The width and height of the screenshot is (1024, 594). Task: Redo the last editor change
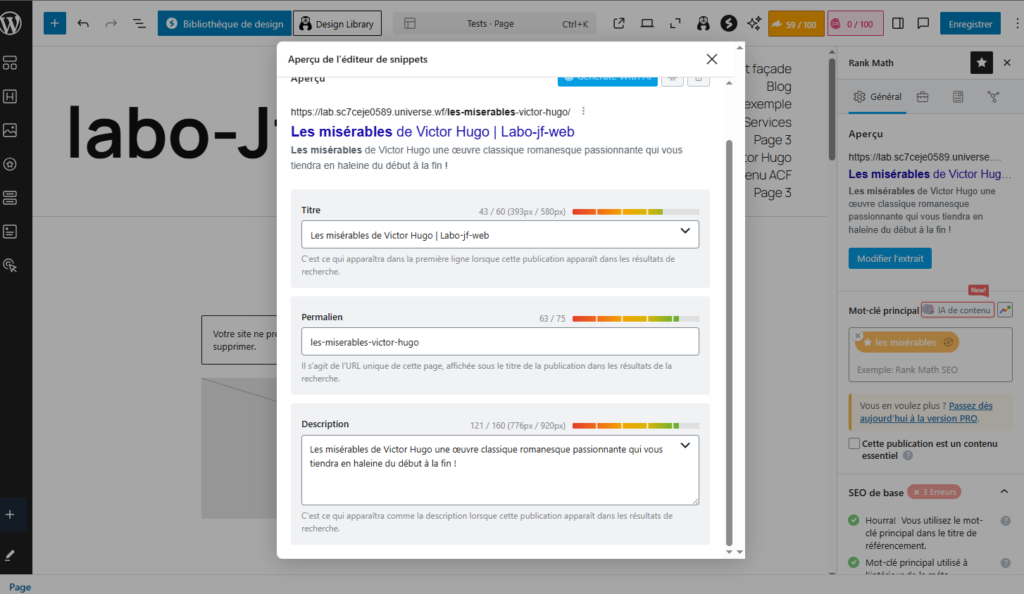[111, 23]
